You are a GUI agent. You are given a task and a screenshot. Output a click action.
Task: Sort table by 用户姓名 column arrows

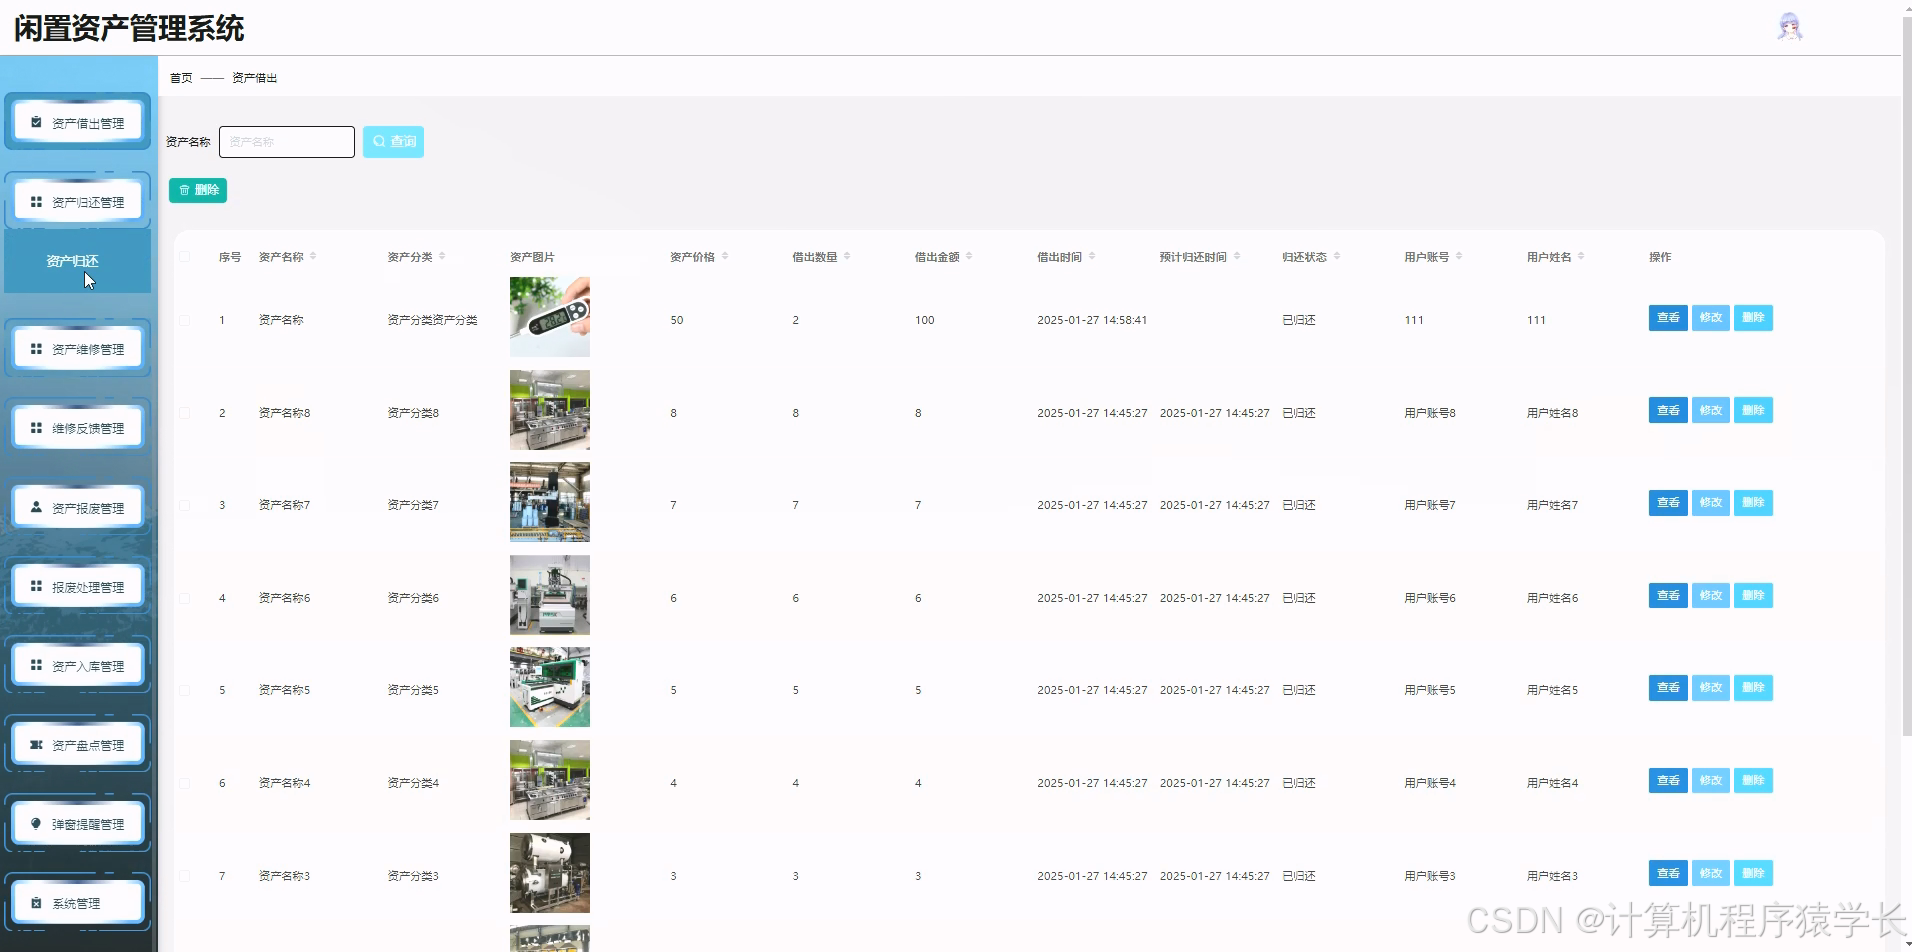(x=1581, y=257)
